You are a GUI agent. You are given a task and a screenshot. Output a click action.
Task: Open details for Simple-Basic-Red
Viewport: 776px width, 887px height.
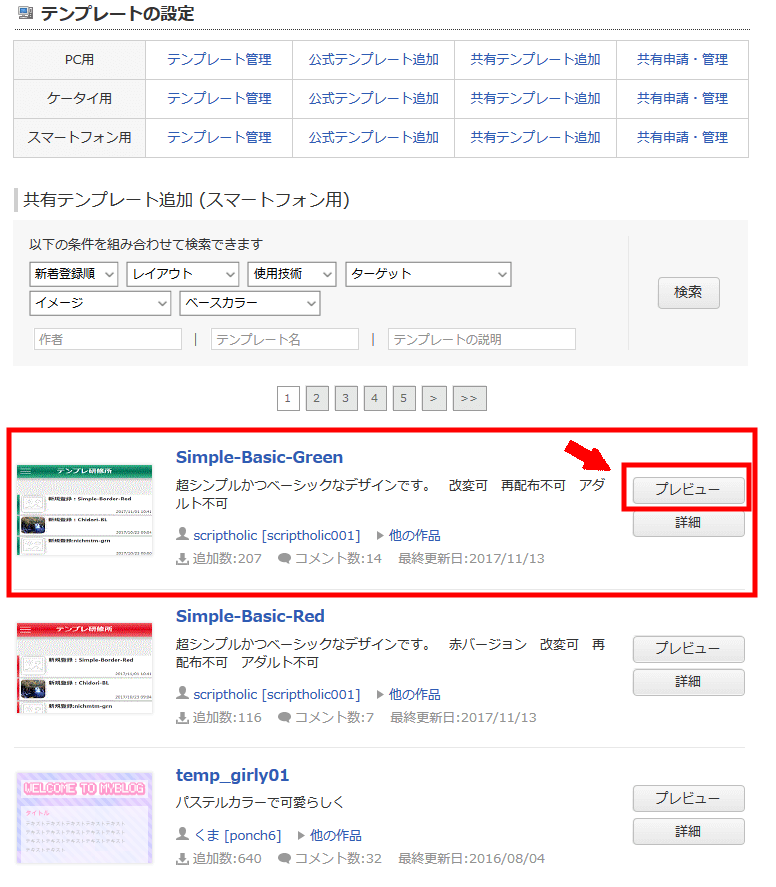[688, 682]
